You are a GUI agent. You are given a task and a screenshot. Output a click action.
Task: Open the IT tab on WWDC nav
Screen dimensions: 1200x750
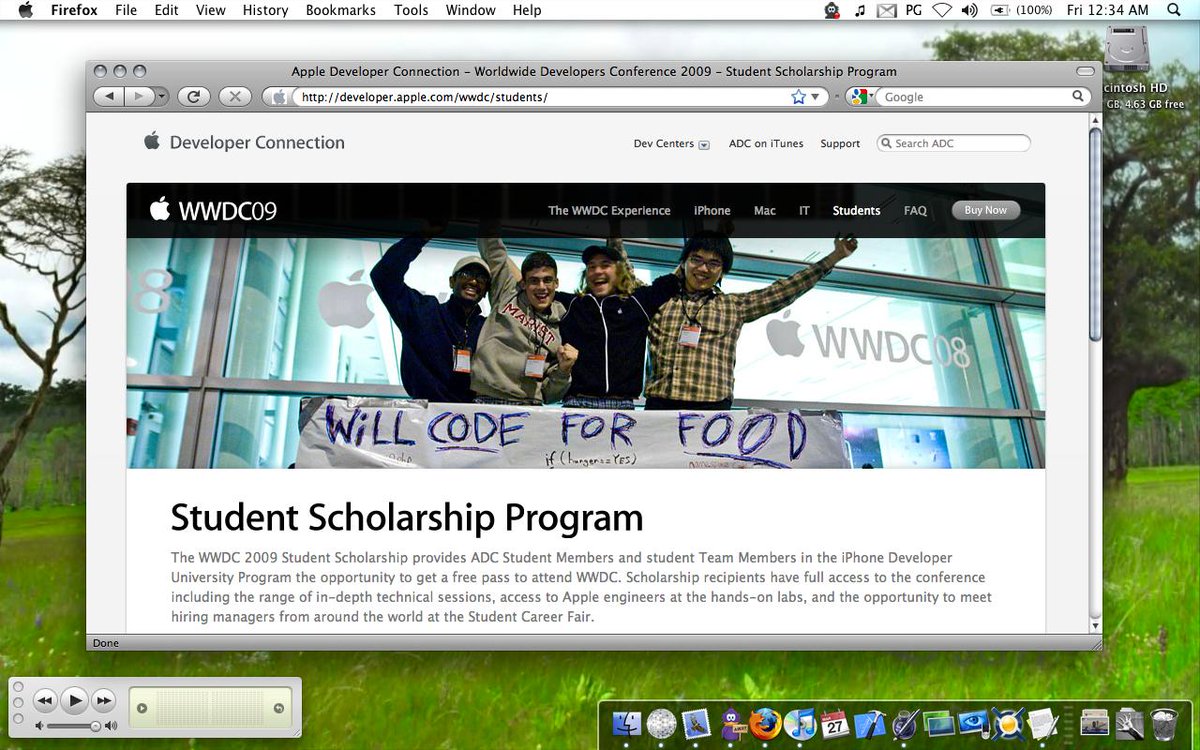[x=804, y=210]
